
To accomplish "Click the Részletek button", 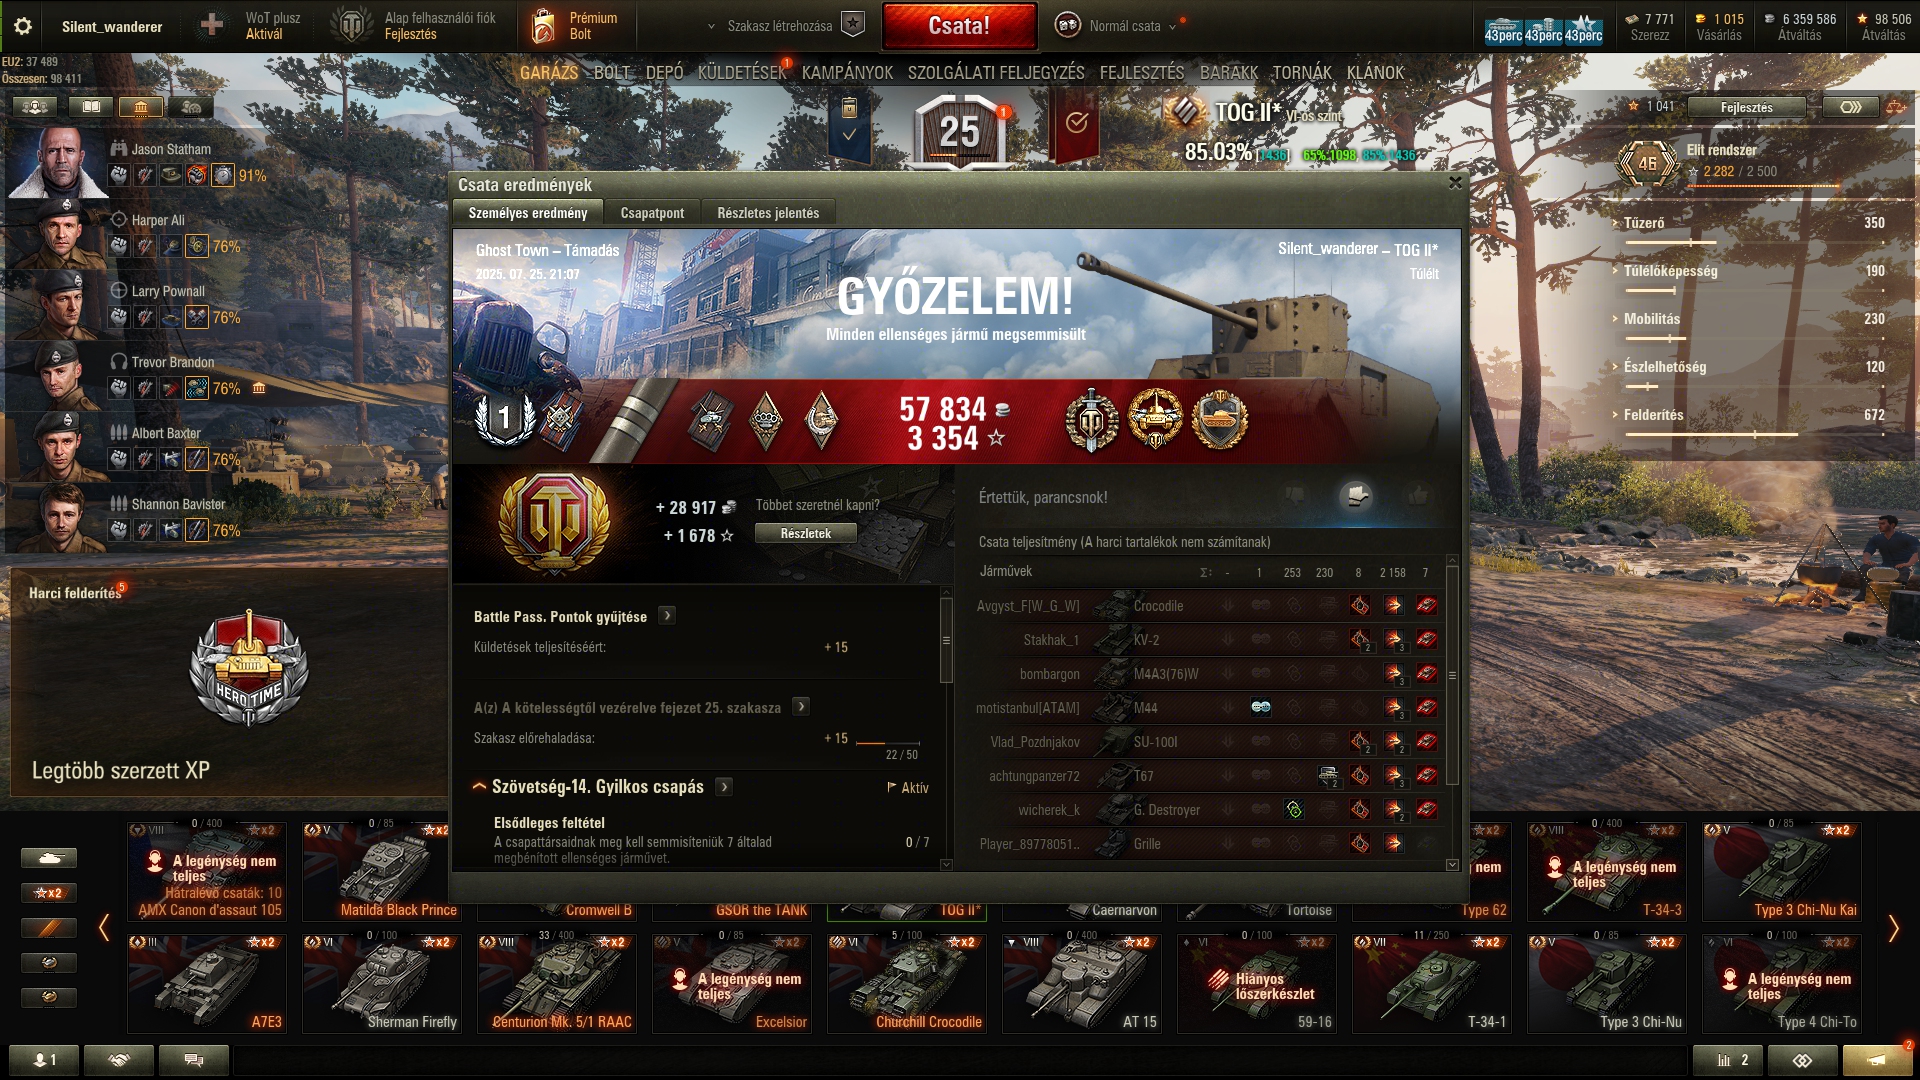I will point(806,534).
